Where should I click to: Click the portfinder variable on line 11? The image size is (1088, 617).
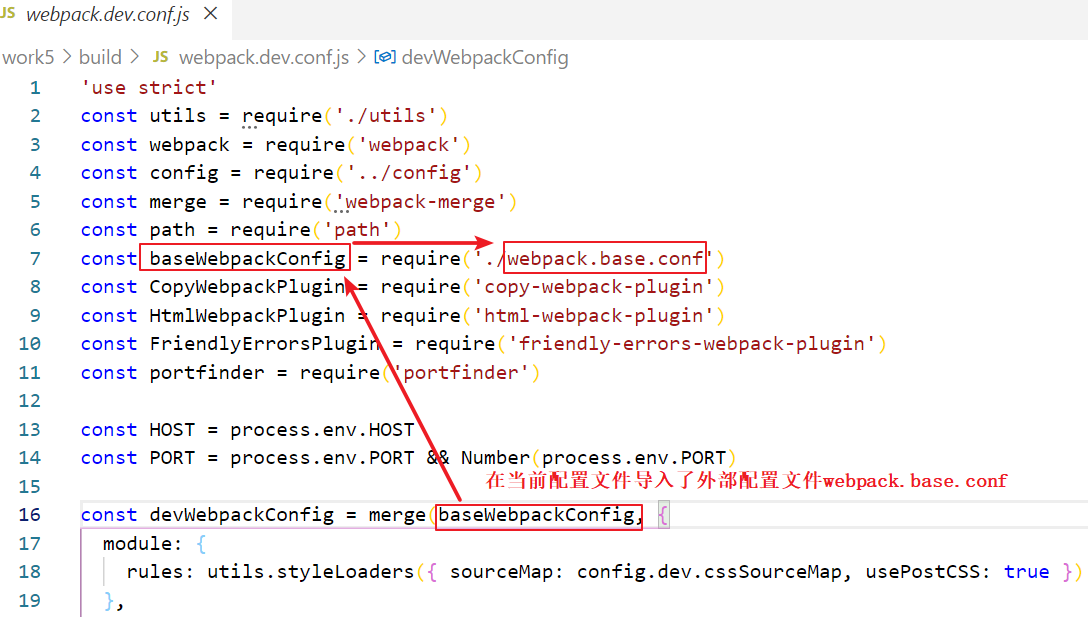[207, 373]
